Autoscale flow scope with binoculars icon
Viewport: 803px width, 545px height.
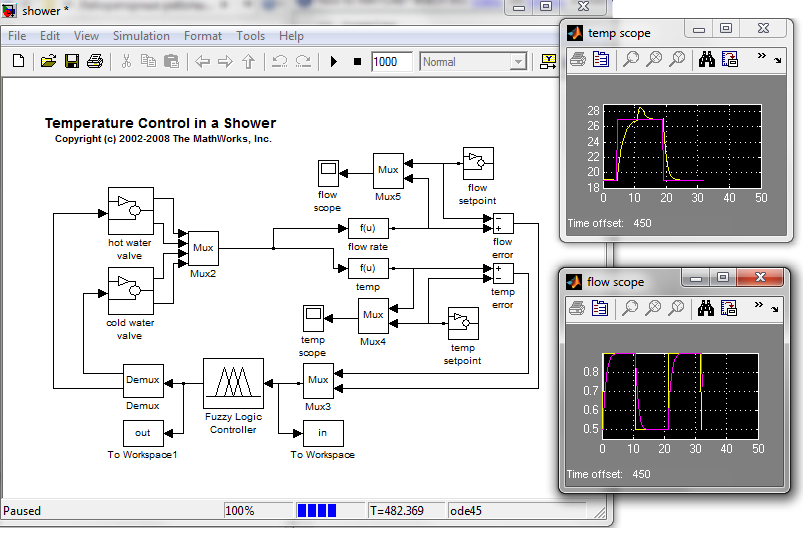tap(706, 308)
